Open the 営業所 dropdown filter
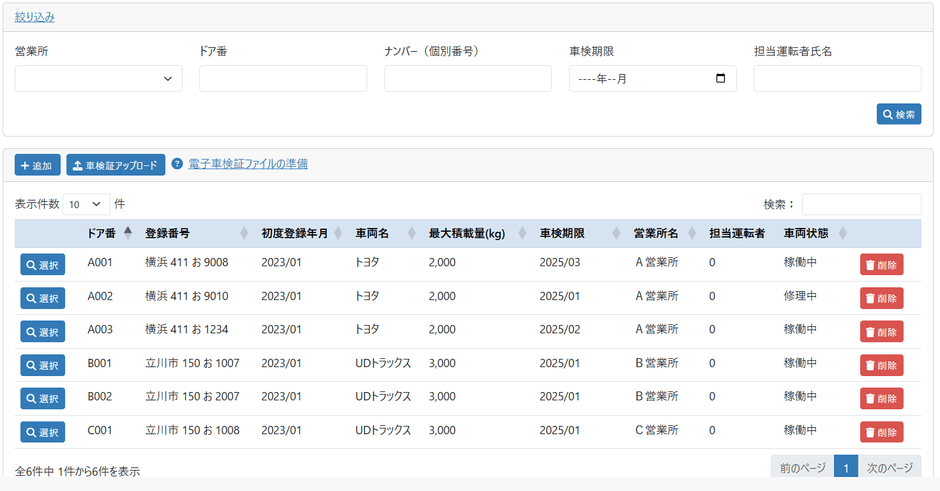Screen dimensions: 940x491 coord(98,79)
